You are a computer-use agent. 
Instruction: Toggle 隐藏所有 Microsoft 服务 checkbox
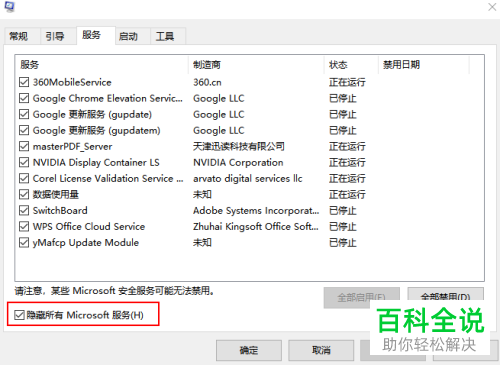[19, 315]
